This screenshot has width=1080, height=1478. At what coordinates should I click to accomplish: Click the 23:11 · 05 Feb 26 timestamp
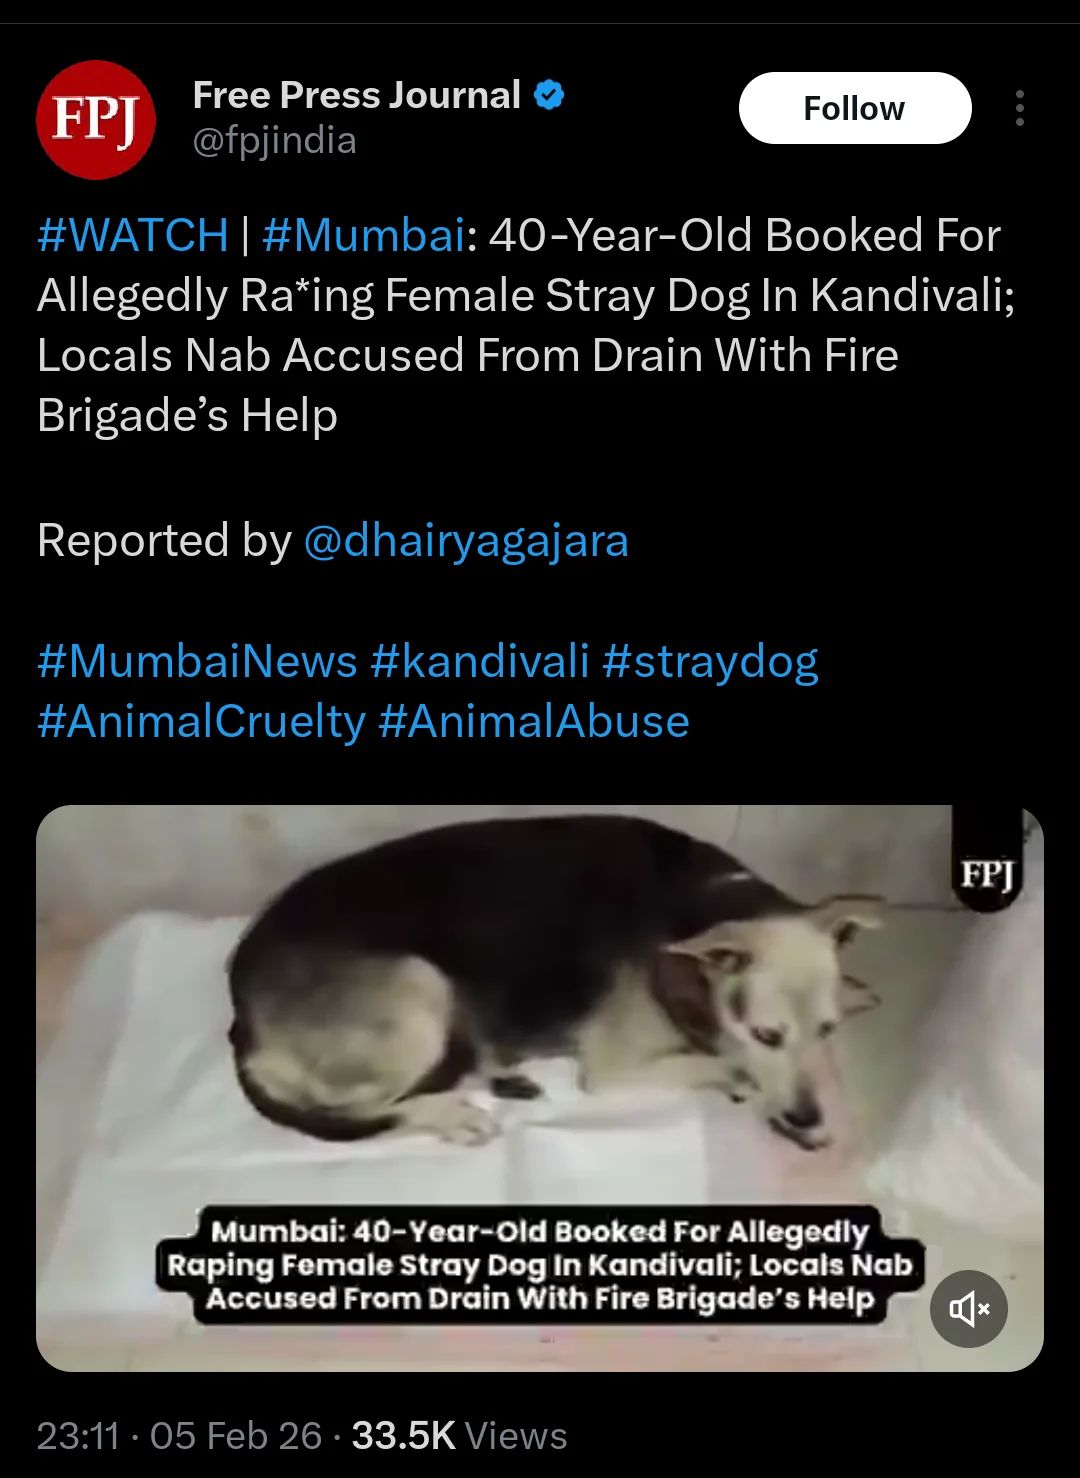(179, 1436)
